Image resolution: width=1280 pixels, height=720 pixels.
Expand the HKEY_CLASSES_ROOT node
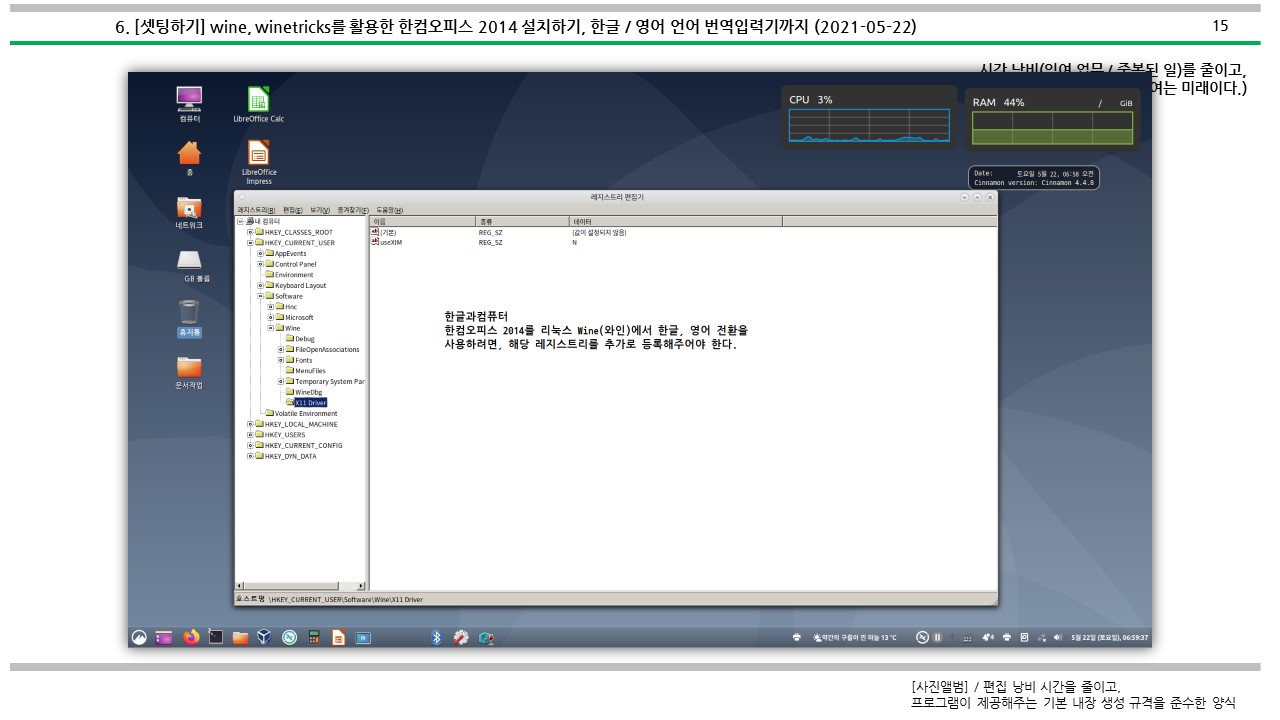250,232
